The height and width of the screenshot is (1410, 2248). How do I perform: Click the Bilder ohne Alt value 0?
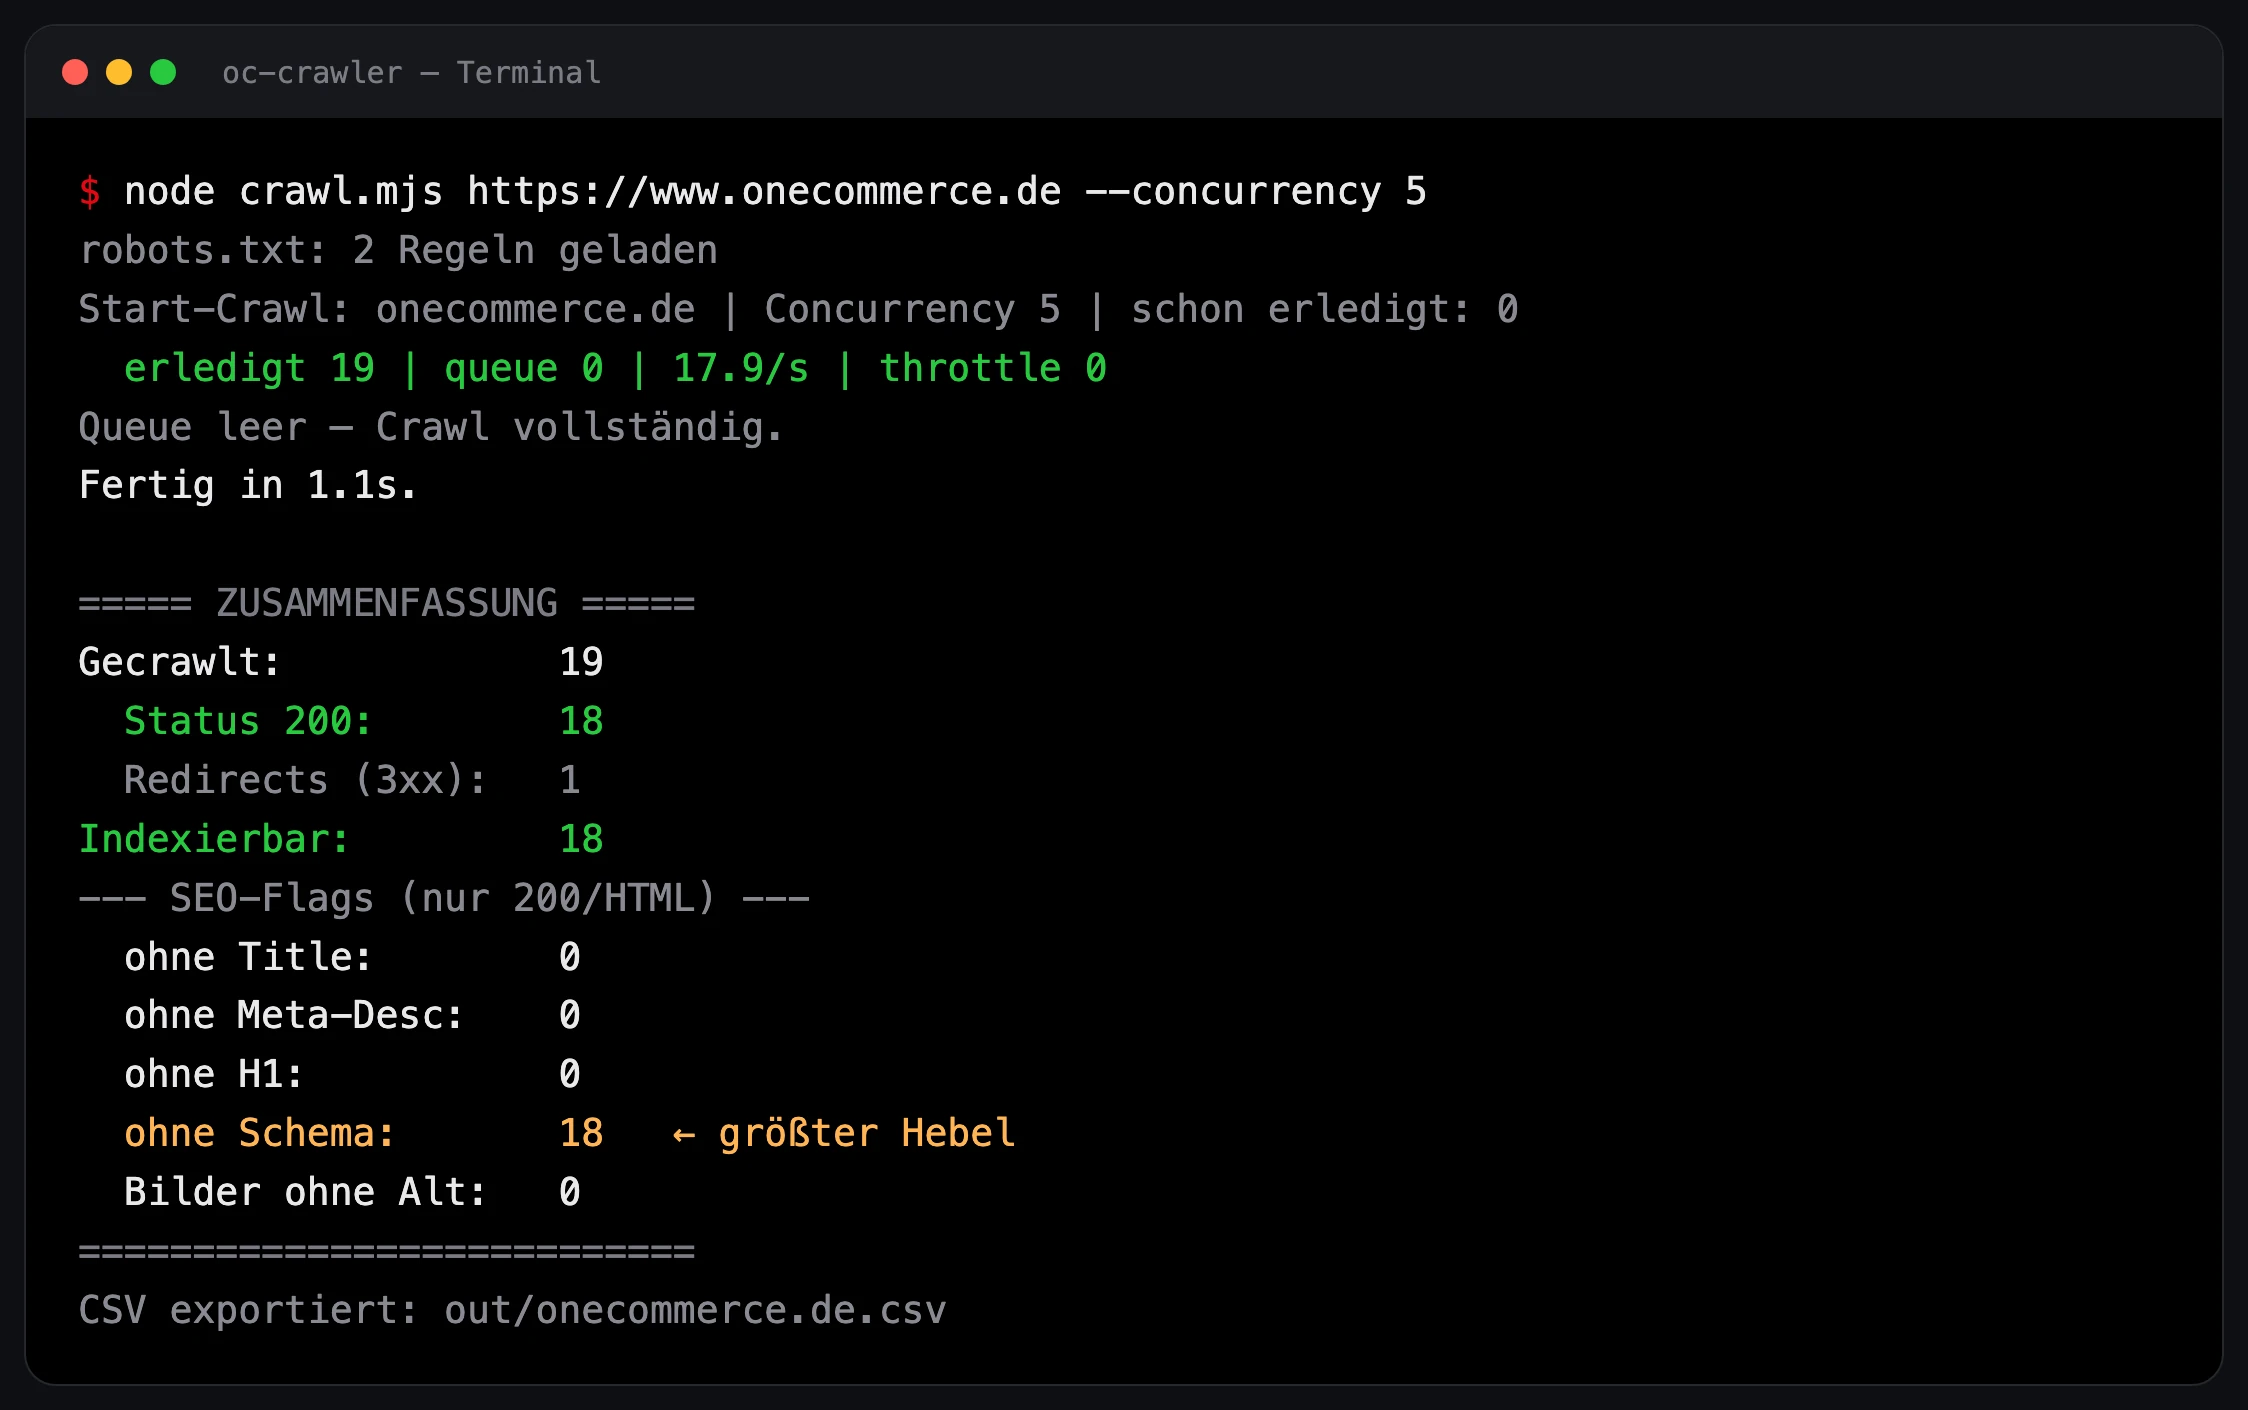tap(570, 1192)
